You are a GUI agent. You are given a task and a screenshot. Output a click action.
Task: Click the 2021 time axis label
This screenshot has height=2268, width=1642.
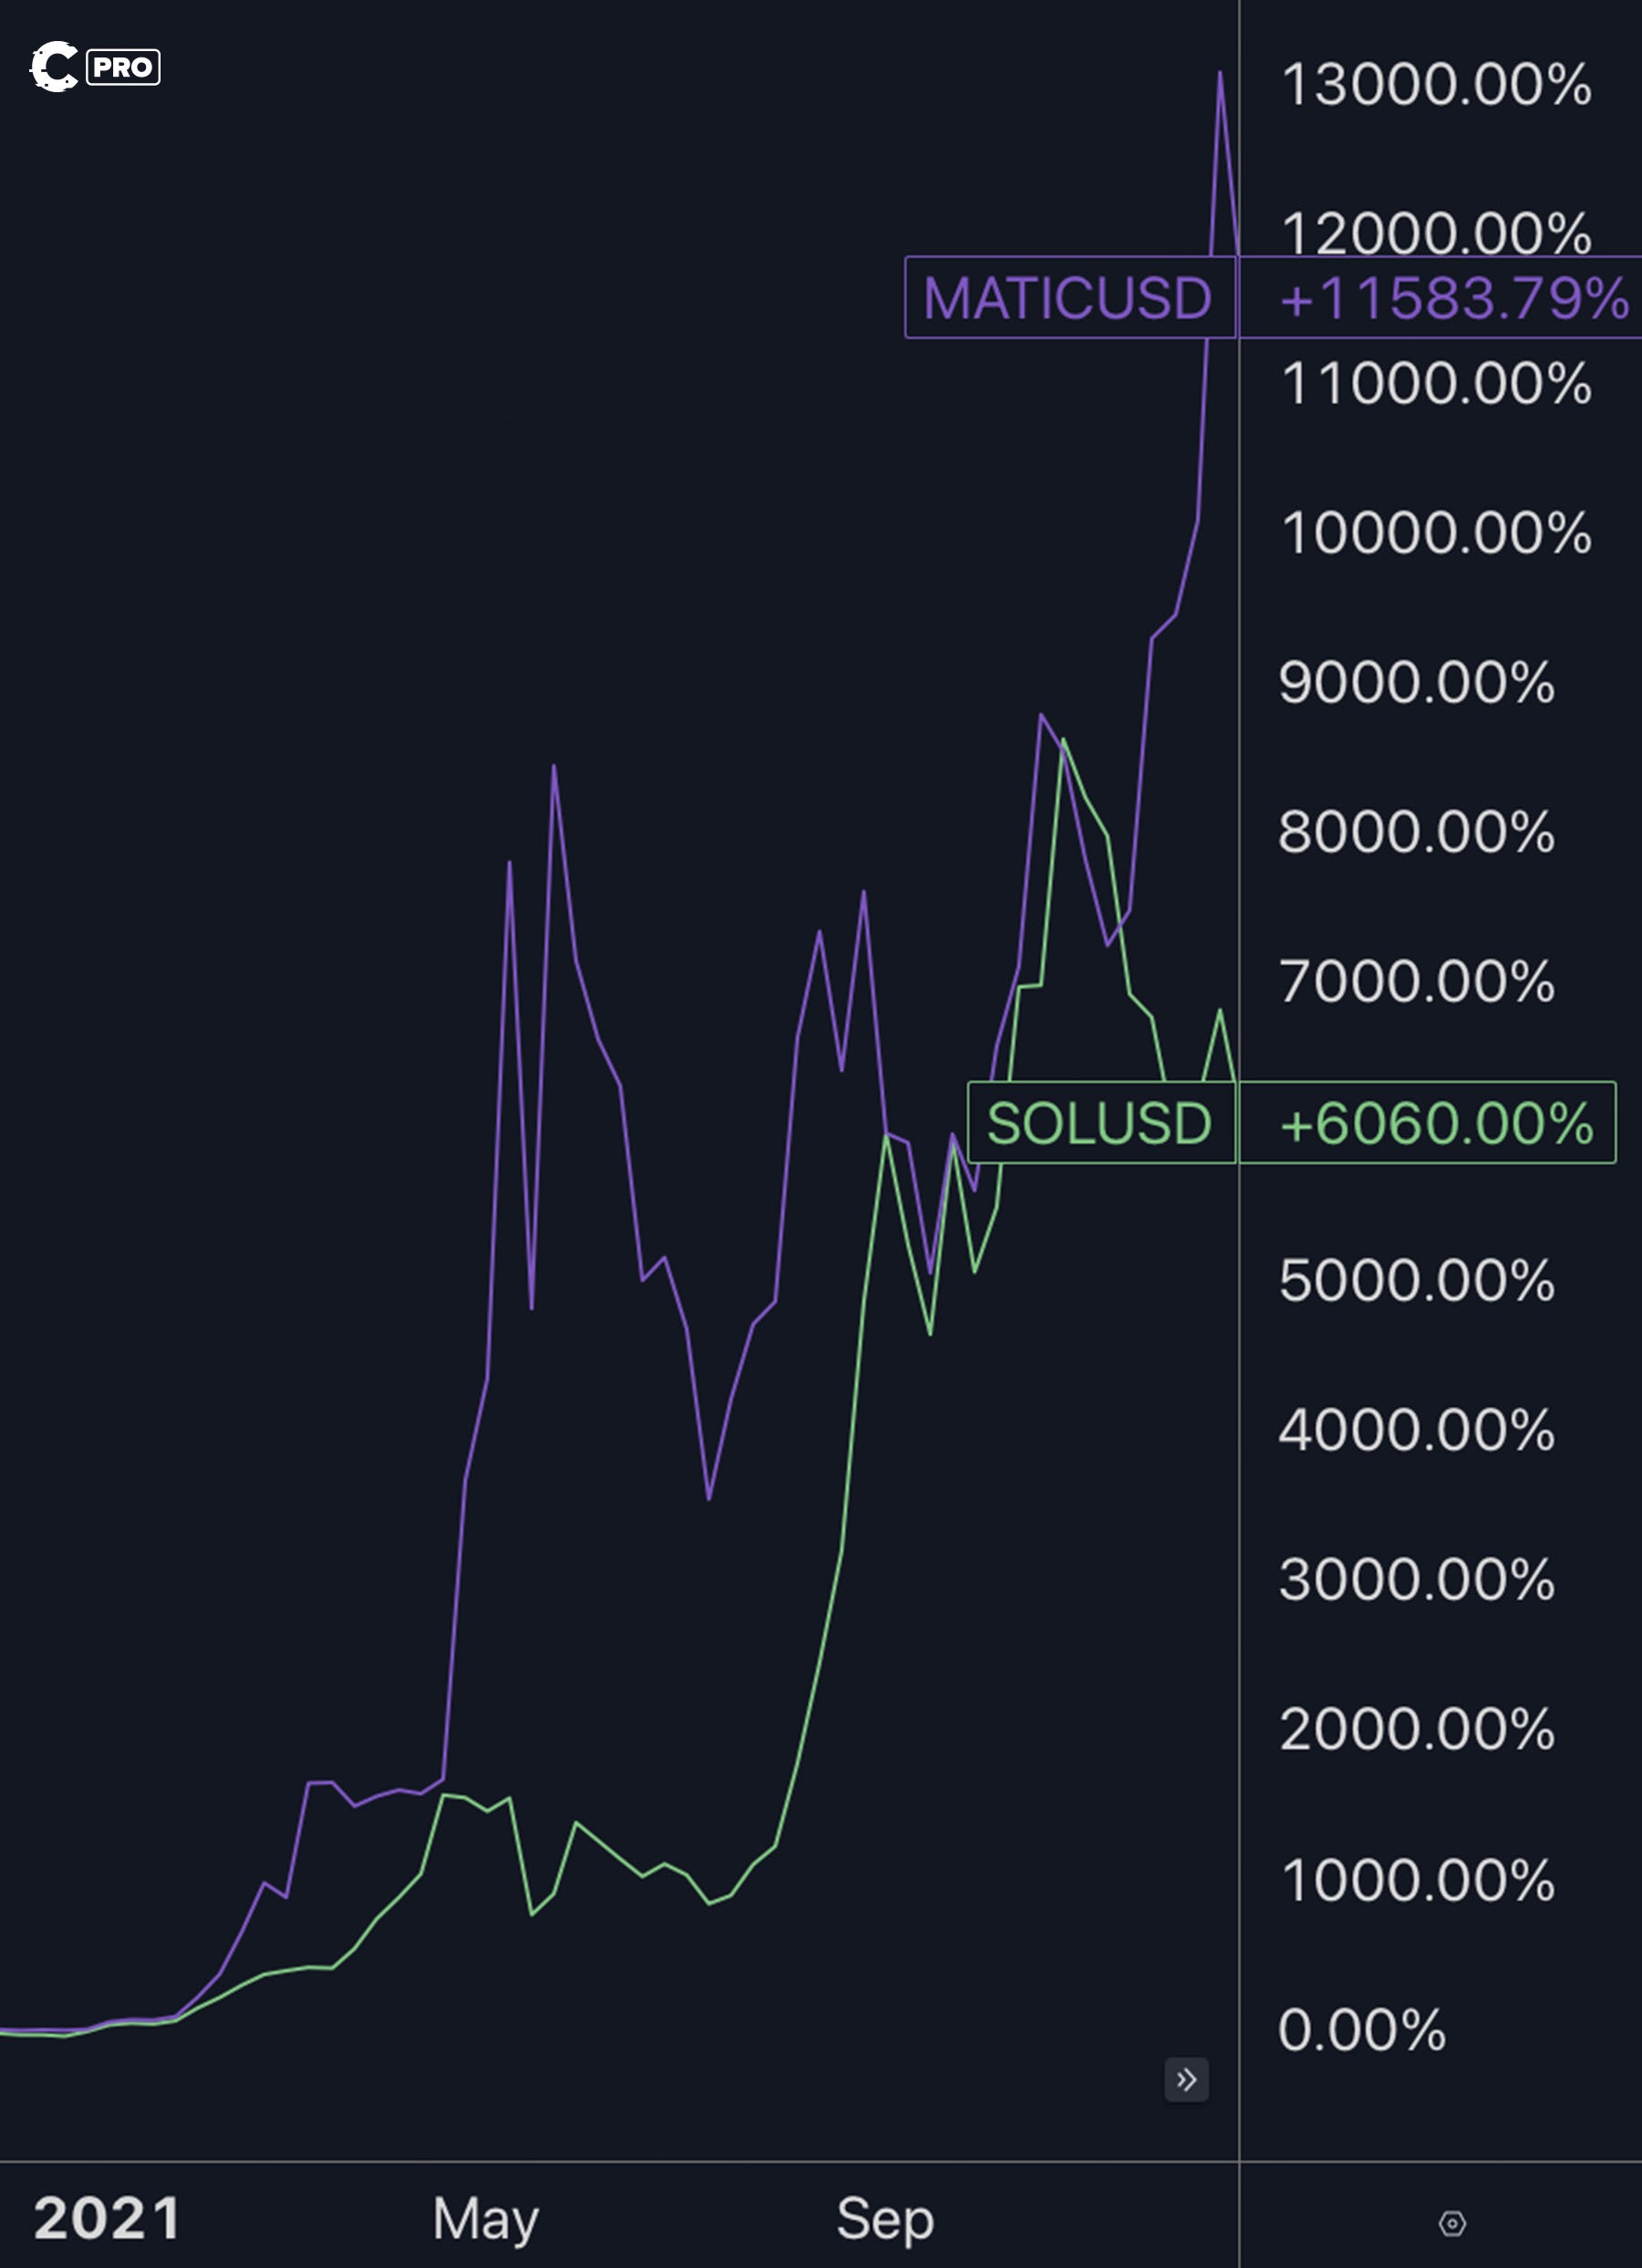(107, 2218)
